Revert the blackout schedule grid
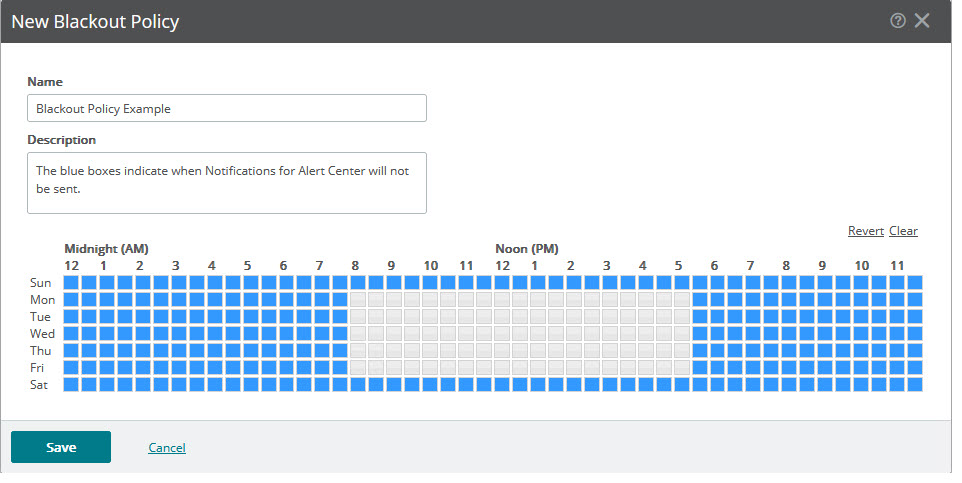Image resolution: width=962 pixels, height=483 pixels. pyautogui.click(x=866, y=231)
